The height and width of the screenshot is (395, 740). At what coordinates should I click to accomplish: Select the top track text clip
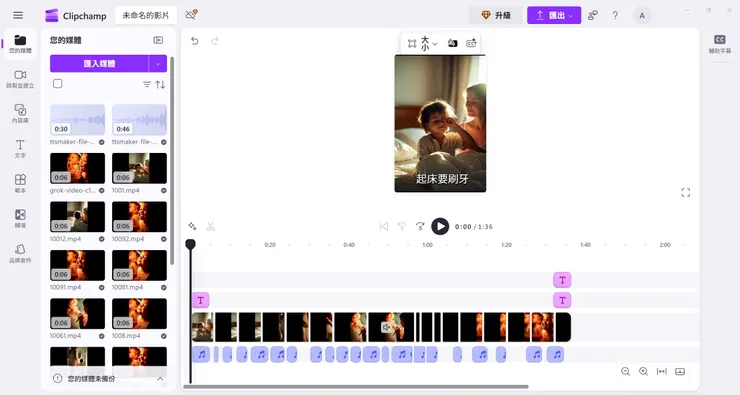[x=562, y=280]
